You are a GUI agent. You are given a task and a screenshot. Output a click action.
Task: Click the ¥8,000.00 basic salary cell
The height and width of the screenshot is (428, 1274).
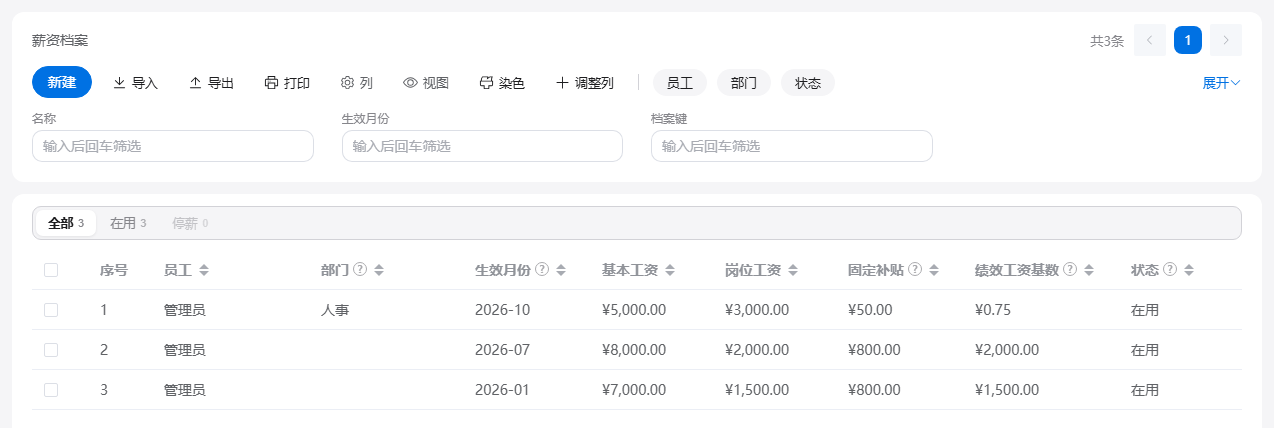[x=634, y=350]
